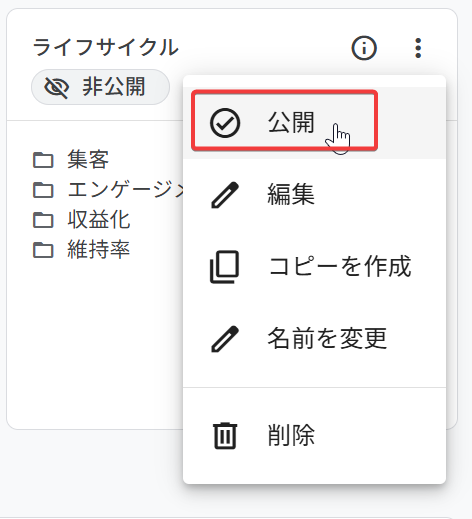The width and height of the screenshot is (472, 519).
Task: Click the folder icon beside 収益化
Action: (x=43, y=220)
